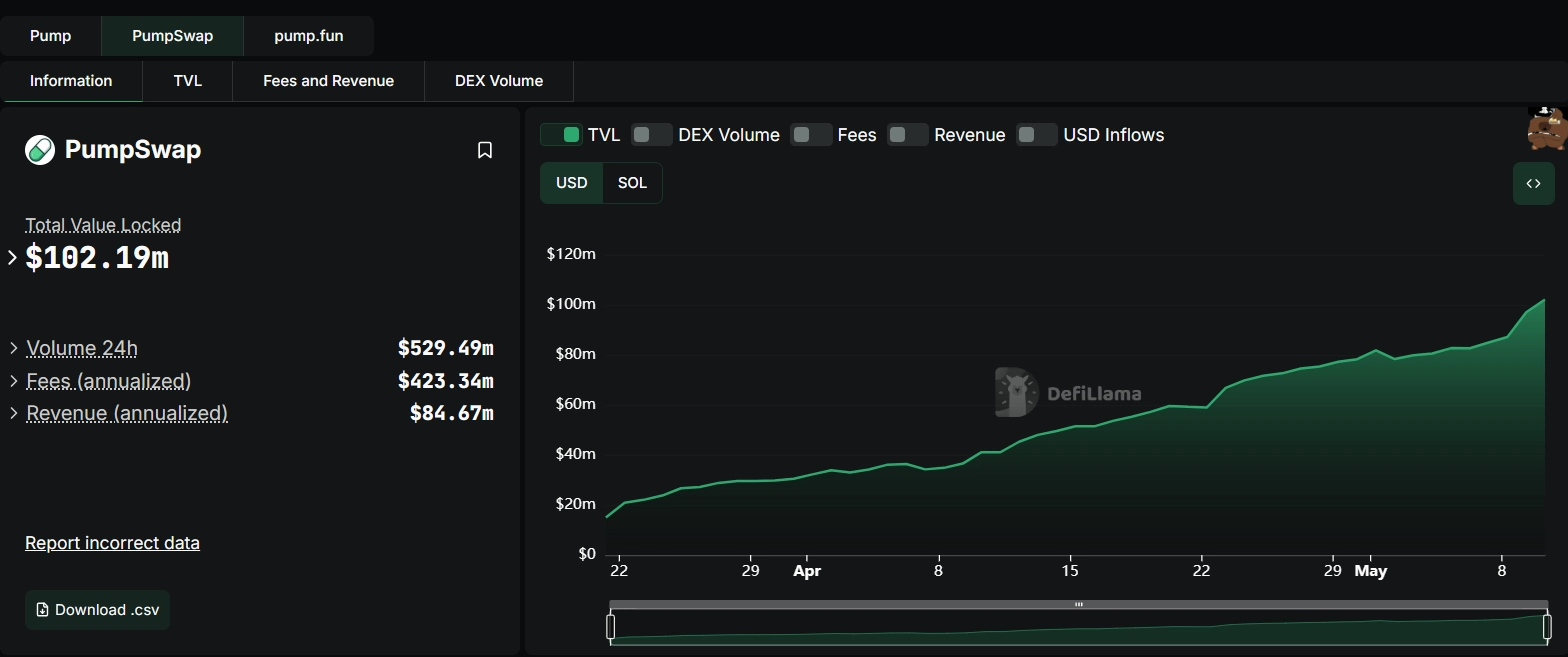Click the Volume 24h label
The width and height of the screenshot is (1568, 657).
pyautogui.click(x=82, y=348)
